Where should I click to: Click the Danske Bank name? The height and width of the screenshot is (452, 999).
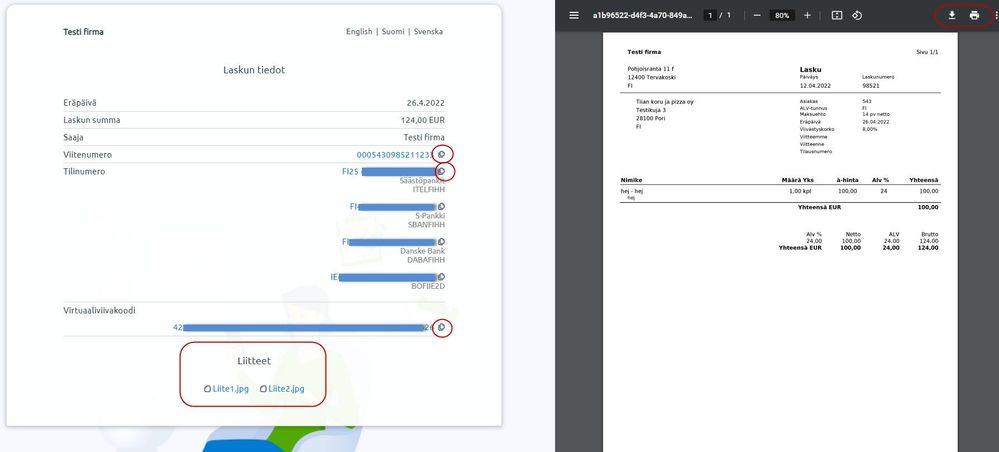(x=422, y=251)
